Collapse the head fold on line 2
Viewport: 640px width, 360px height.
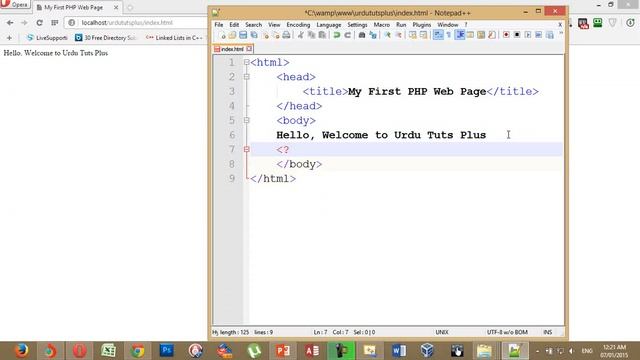pyautogui.click(x=247, y=77)
